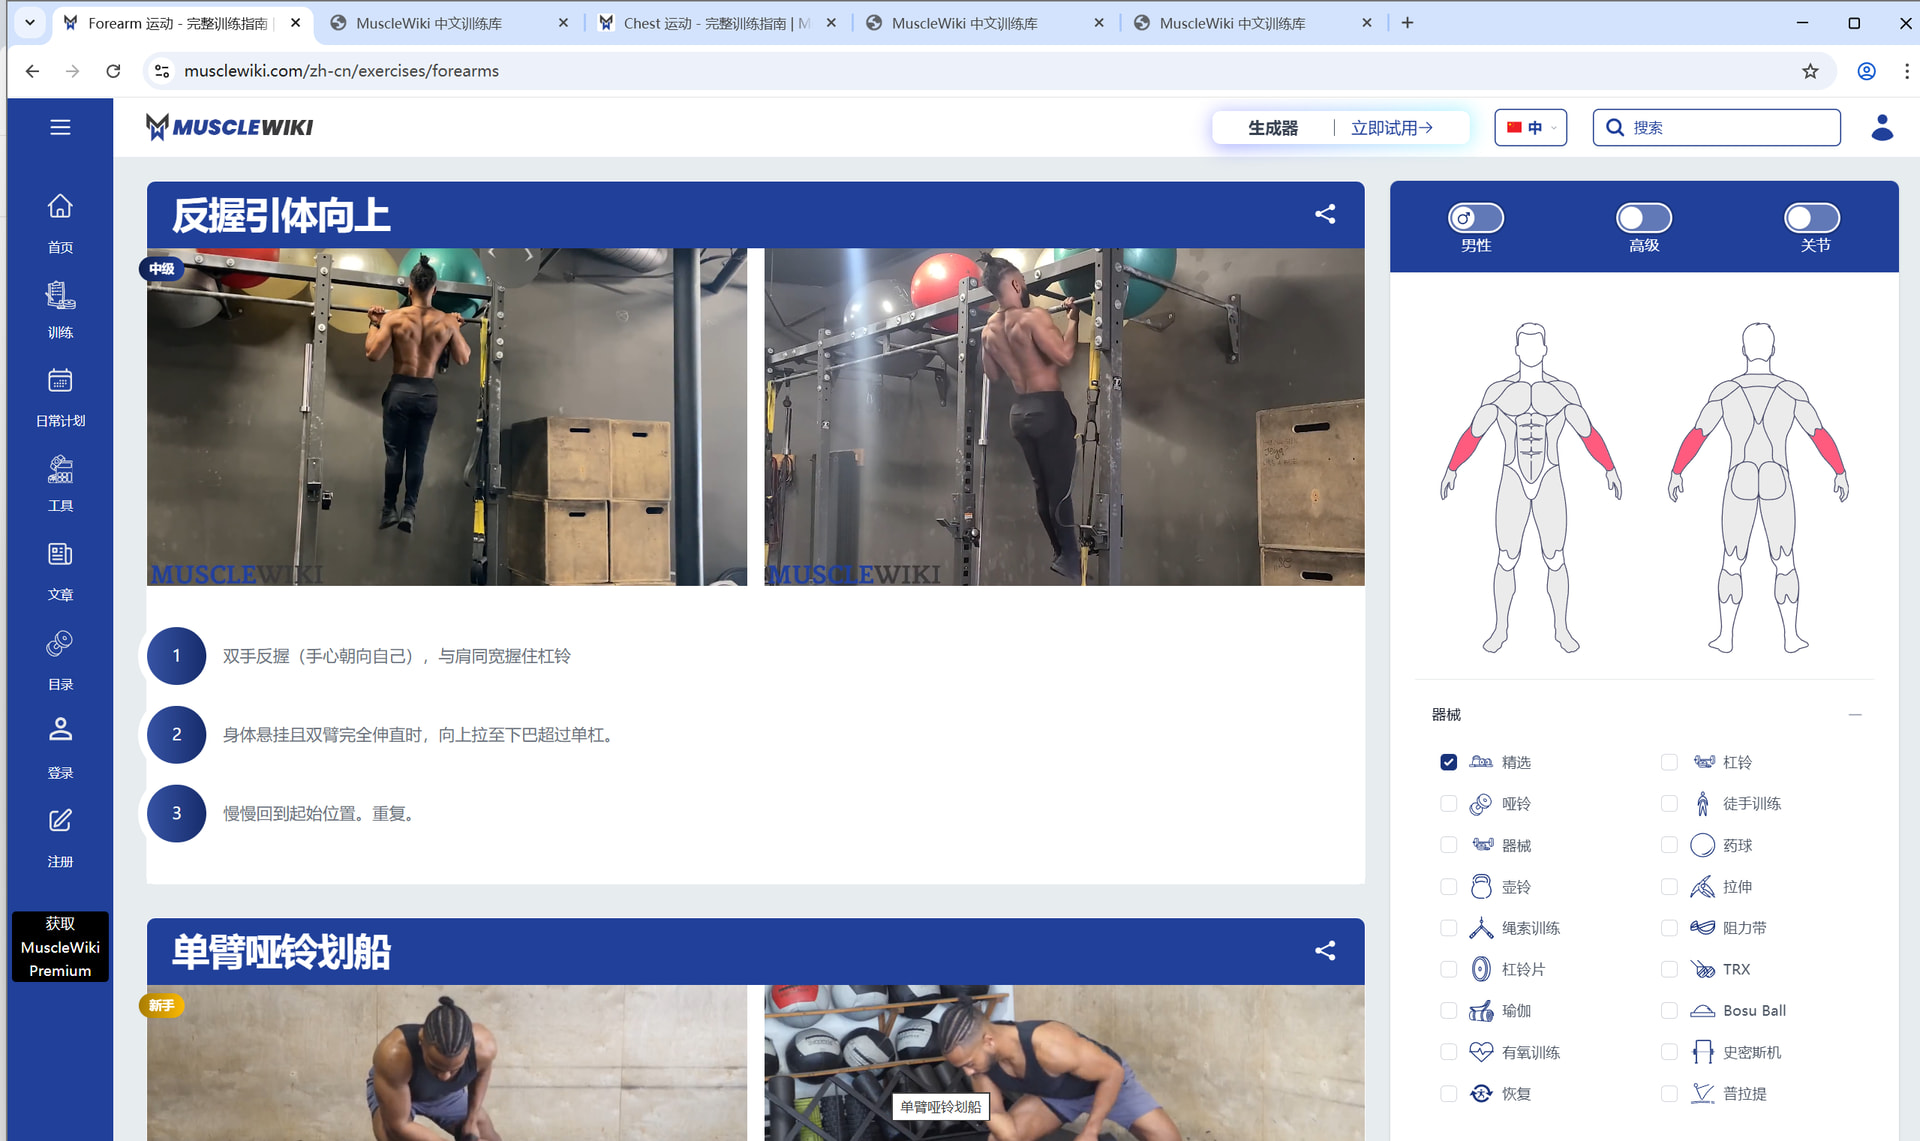This screenshot has height=1141, width=1920.
Task: Open 训练 workouts sidebar icon
Action: pyautogui.click(x=60, y=295)
